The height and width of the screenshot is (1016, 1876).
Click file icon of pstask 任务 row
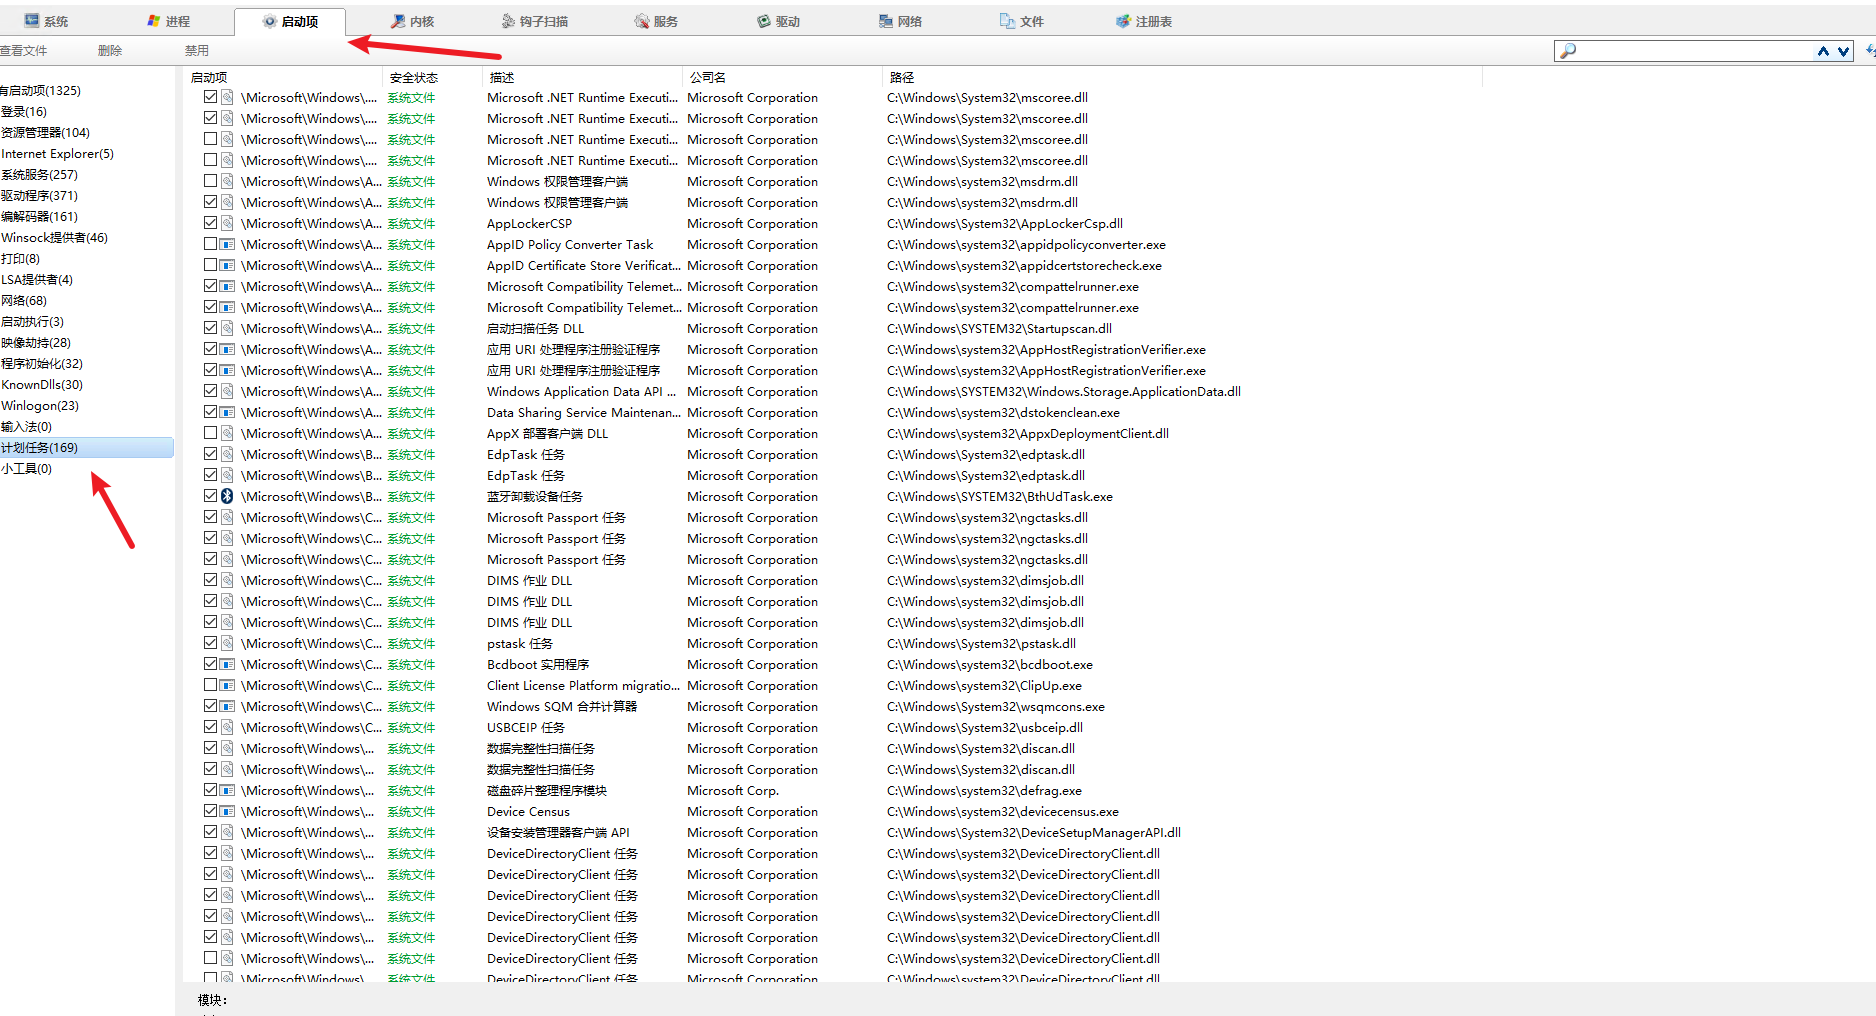(227, 643)
